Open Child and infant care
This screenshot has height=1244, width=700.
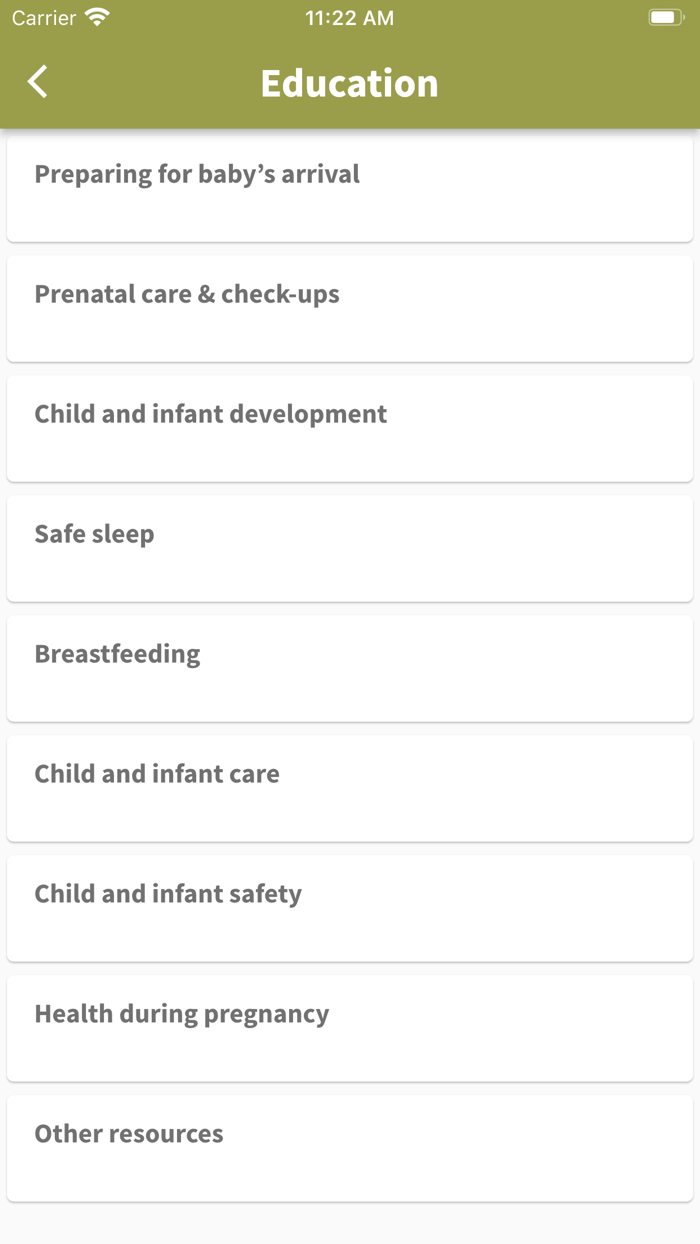[349, 787]
